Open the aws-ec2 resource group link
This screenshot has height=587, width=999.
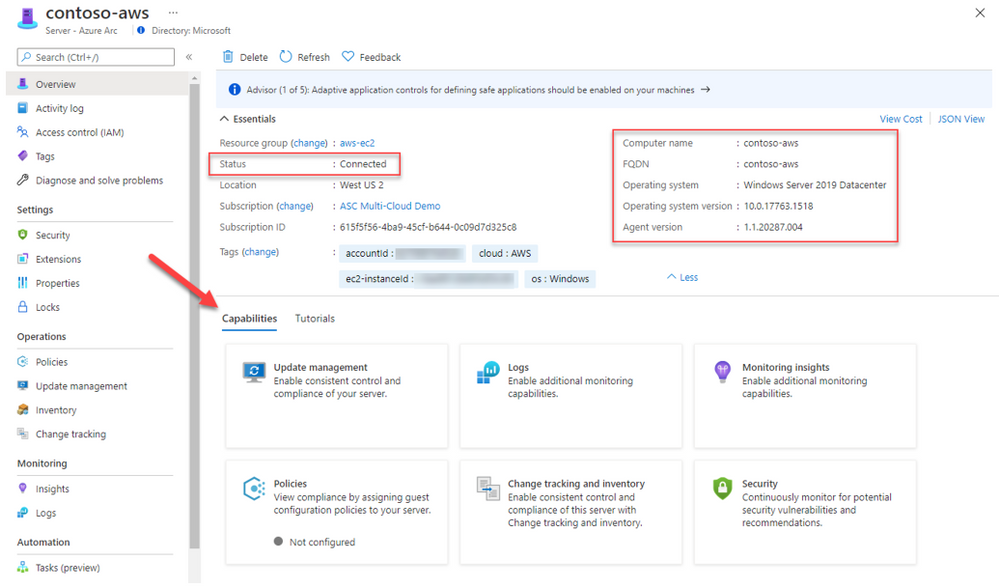pos(357,143)
